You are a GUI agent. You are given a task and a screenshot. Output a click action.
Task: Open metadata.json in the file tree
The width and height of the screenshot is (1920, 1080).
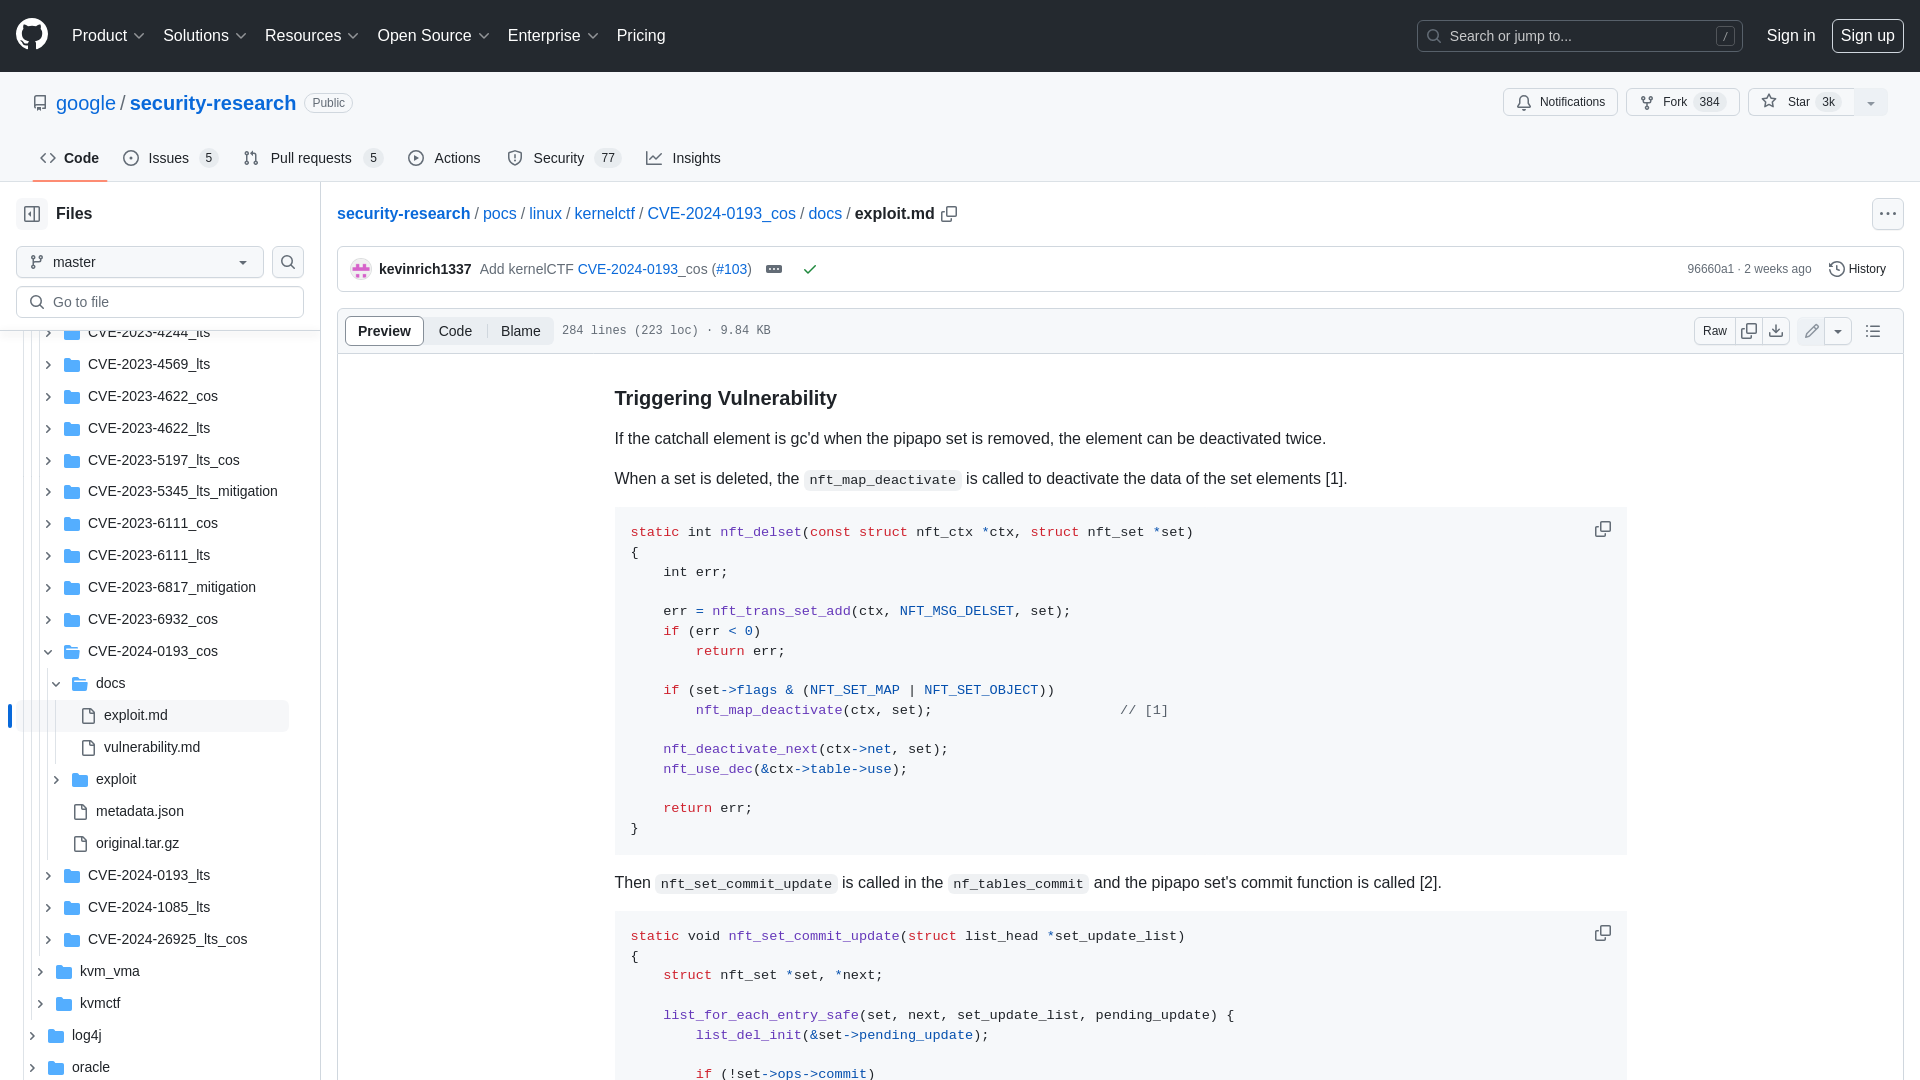pyautogui.click(x=140, y=812)
